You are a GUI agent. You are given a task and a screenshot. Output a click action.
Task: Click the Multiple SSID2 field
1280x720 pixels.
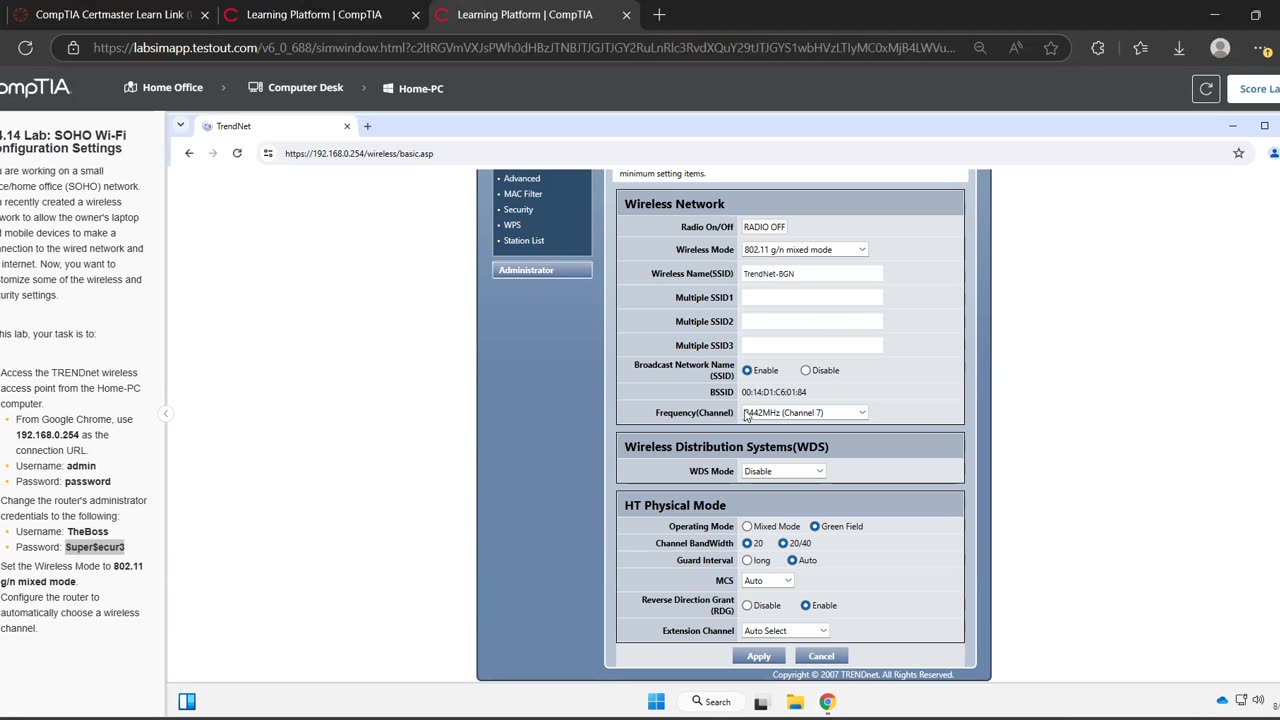point(812,321)
